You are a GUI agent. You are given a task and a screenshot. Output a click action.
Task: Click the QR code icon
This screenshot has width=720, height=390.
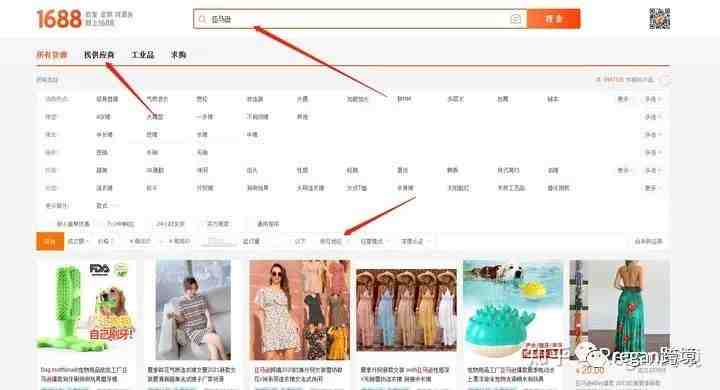point(659,19)
